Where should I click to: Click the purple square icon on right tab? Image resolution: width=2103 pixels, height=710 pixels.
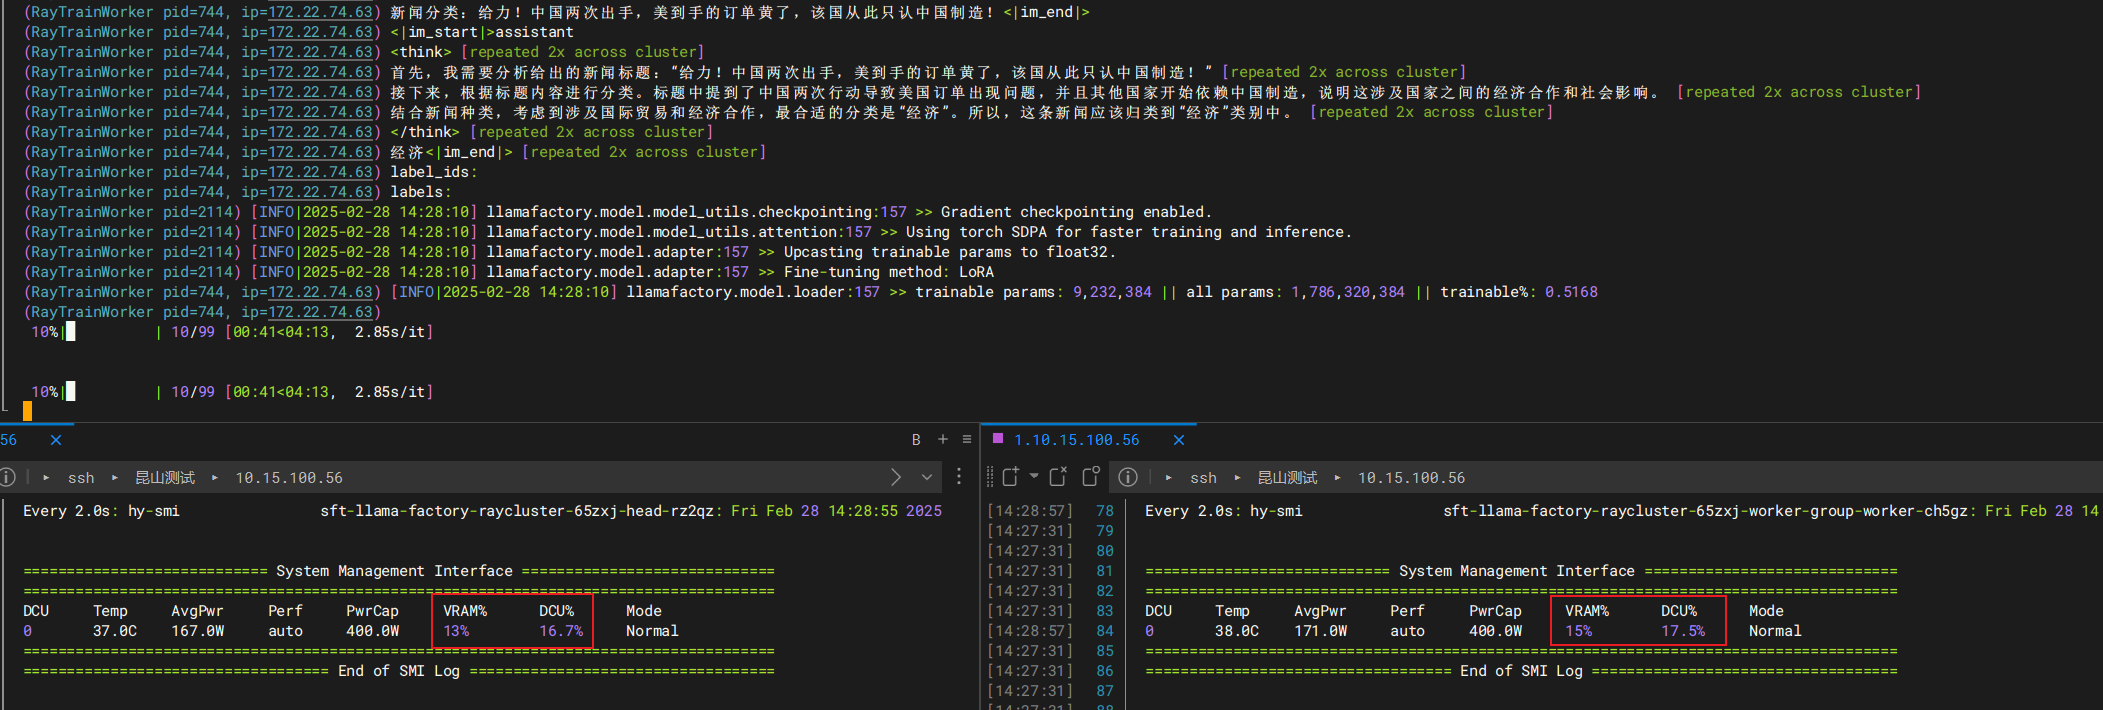click(997, 438)
